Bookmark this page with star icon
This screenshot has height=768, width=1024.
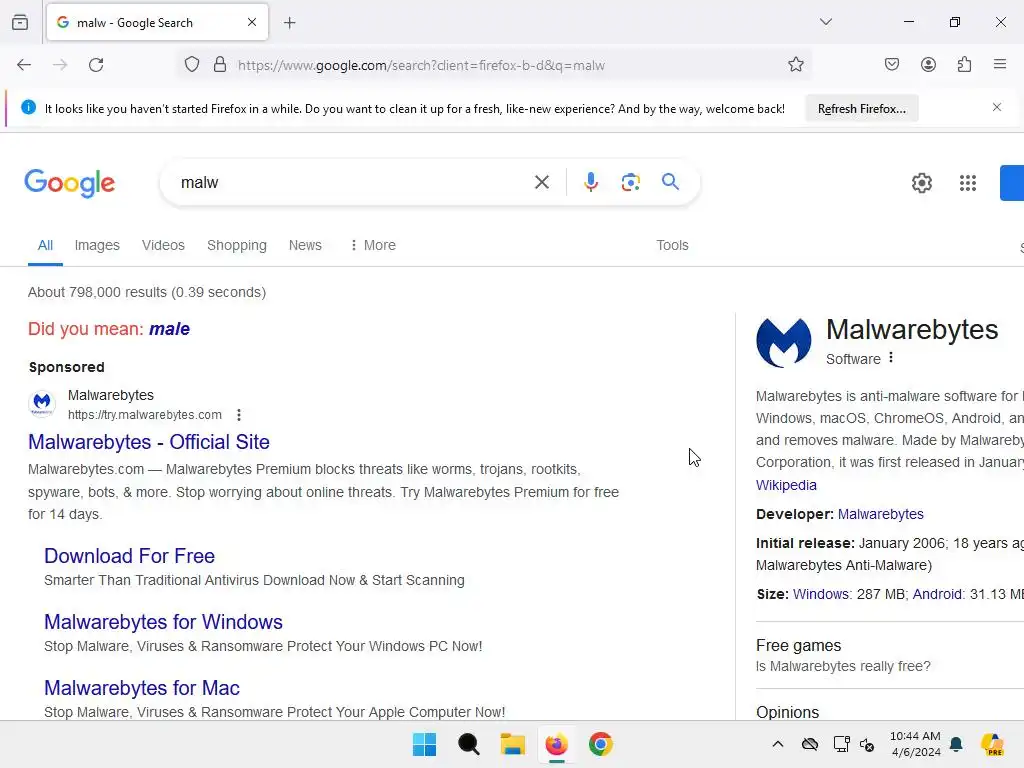[795, 65]
